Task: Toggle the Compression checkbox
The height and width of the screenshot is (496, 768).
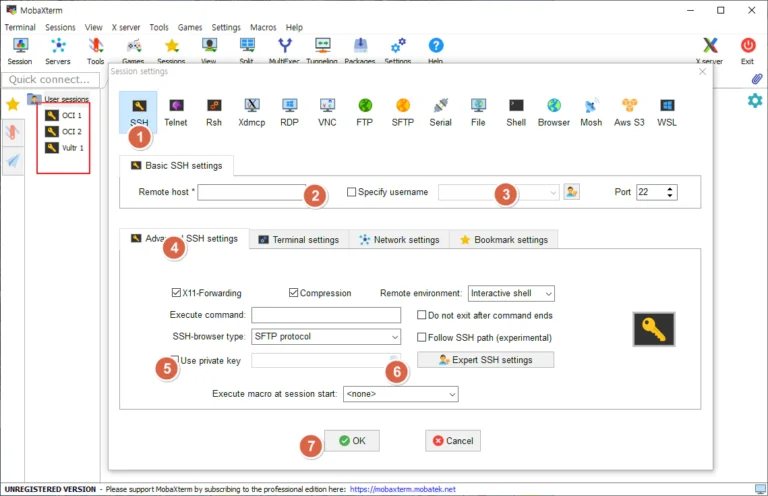Action: tap(293, 293)
